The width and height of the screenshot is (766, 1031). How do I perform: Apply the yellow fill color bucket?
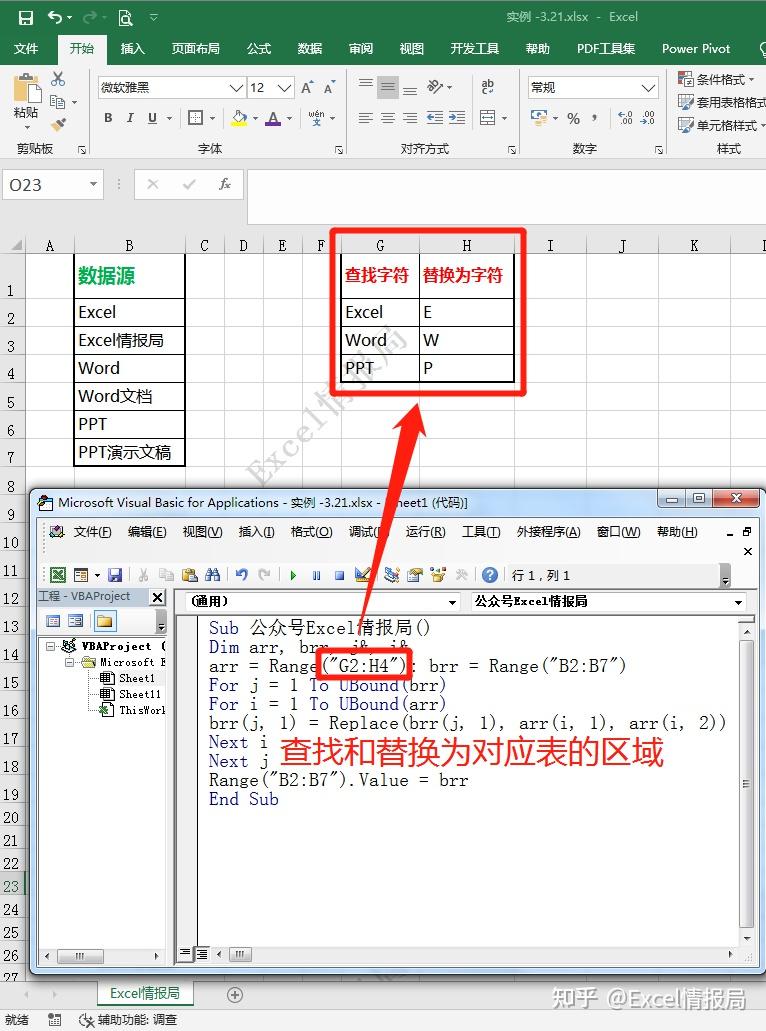click(x=240, y=118)
